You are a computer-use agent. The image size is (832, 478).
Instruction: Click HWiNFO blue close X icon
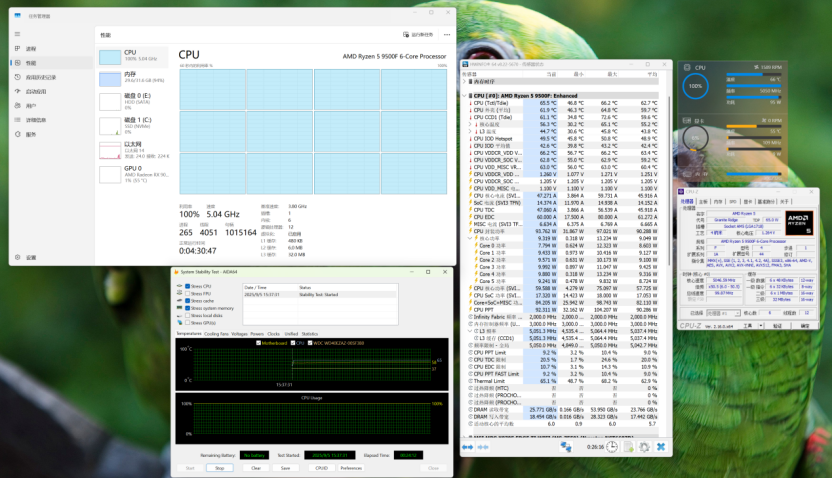coord(661,446)
